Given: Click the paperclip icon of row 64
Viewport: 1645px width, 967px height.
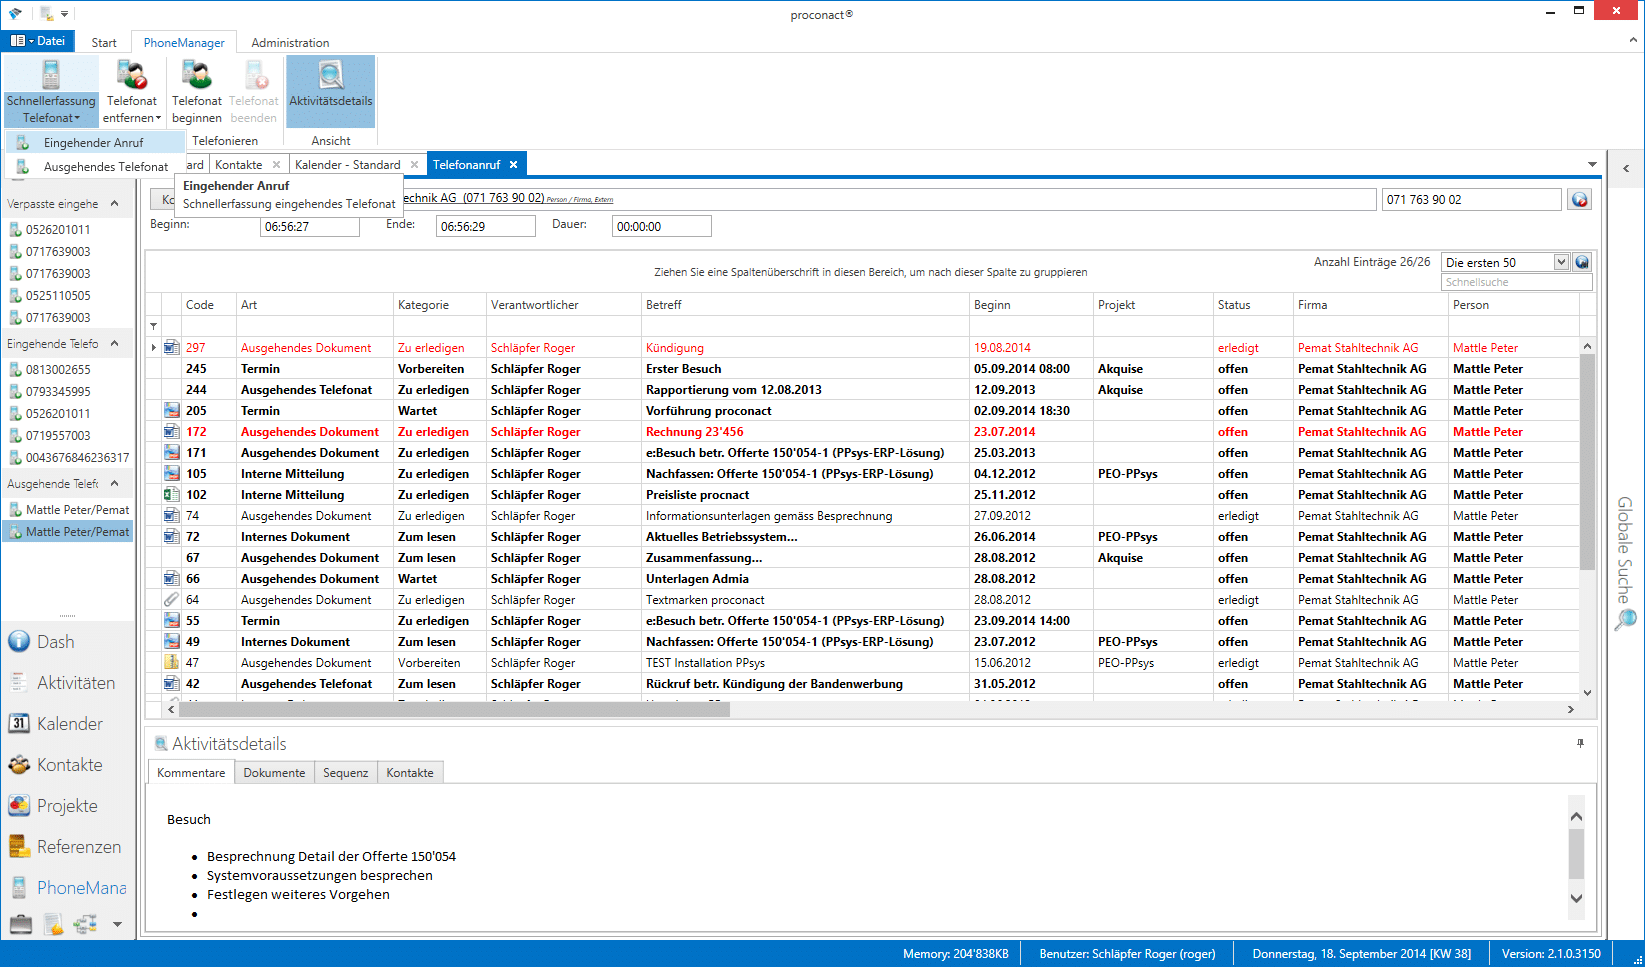Looking at the screenshot, I should click(171, 600).
